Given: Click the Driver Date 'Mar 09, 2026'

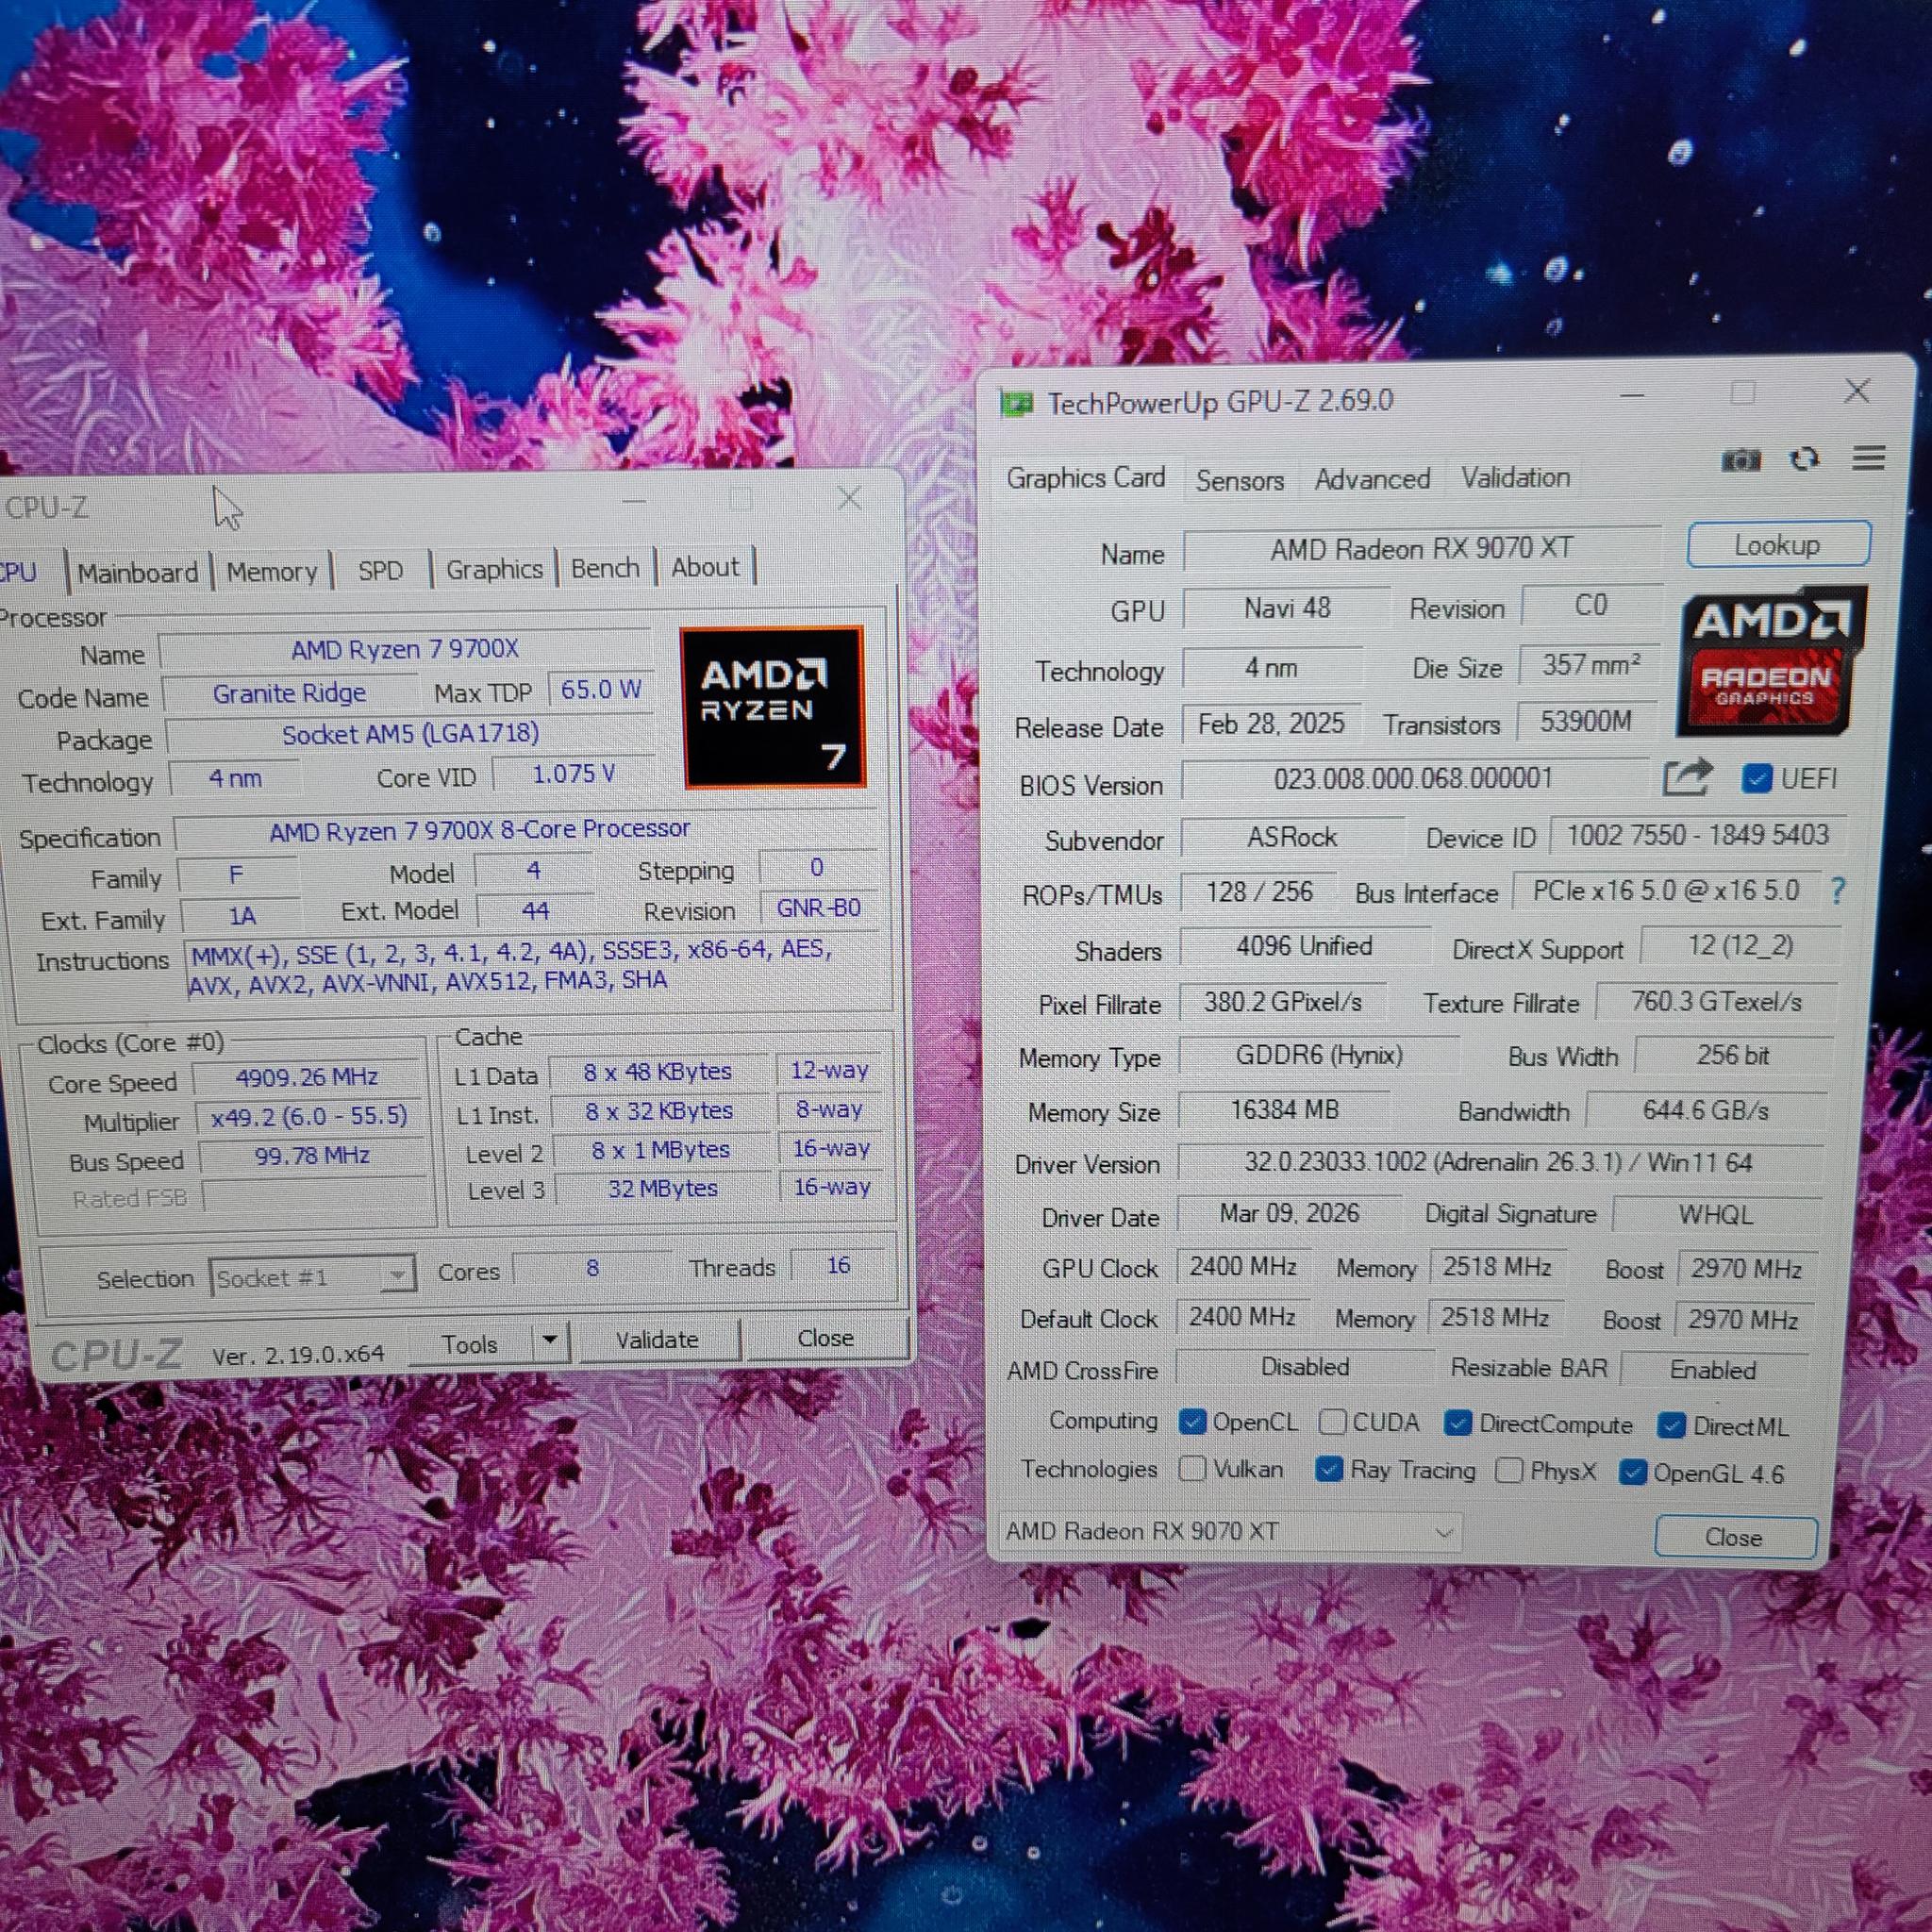Looking at the screenshot, I should [1289, 1213].
